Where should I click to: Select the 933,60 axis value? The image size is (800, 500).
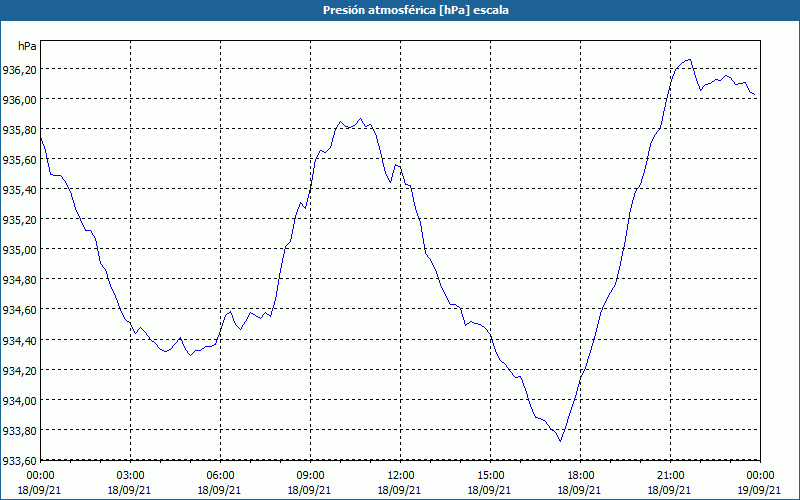tap(19, 461)
